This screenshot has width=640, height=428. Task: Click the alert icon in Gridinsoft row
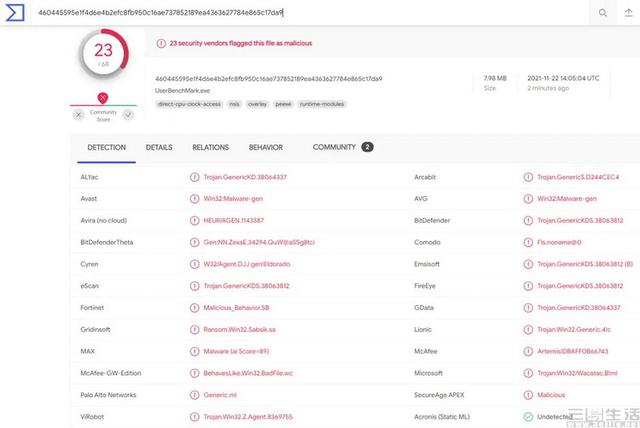pyautogui.click(x=195, y=330)
